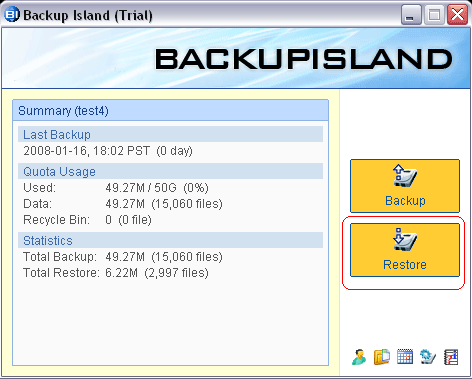Viewport: 472px width, 379px height.
Task: Select the Data row value "49.27M (15,060 files)"
Action: point(164,204)
